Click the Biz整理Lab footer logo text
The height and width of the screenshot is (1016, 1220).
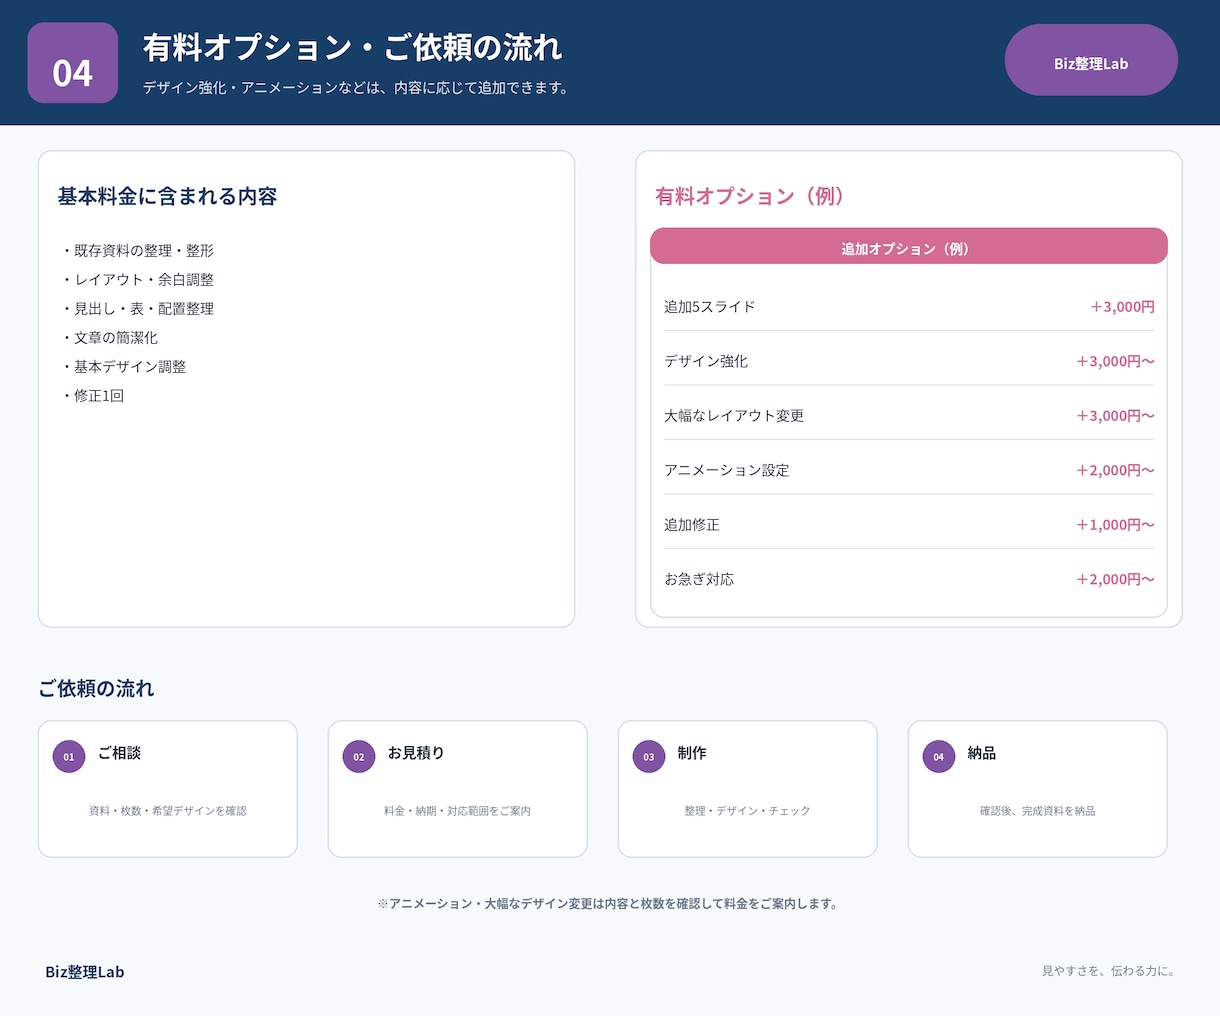(85, 972)
